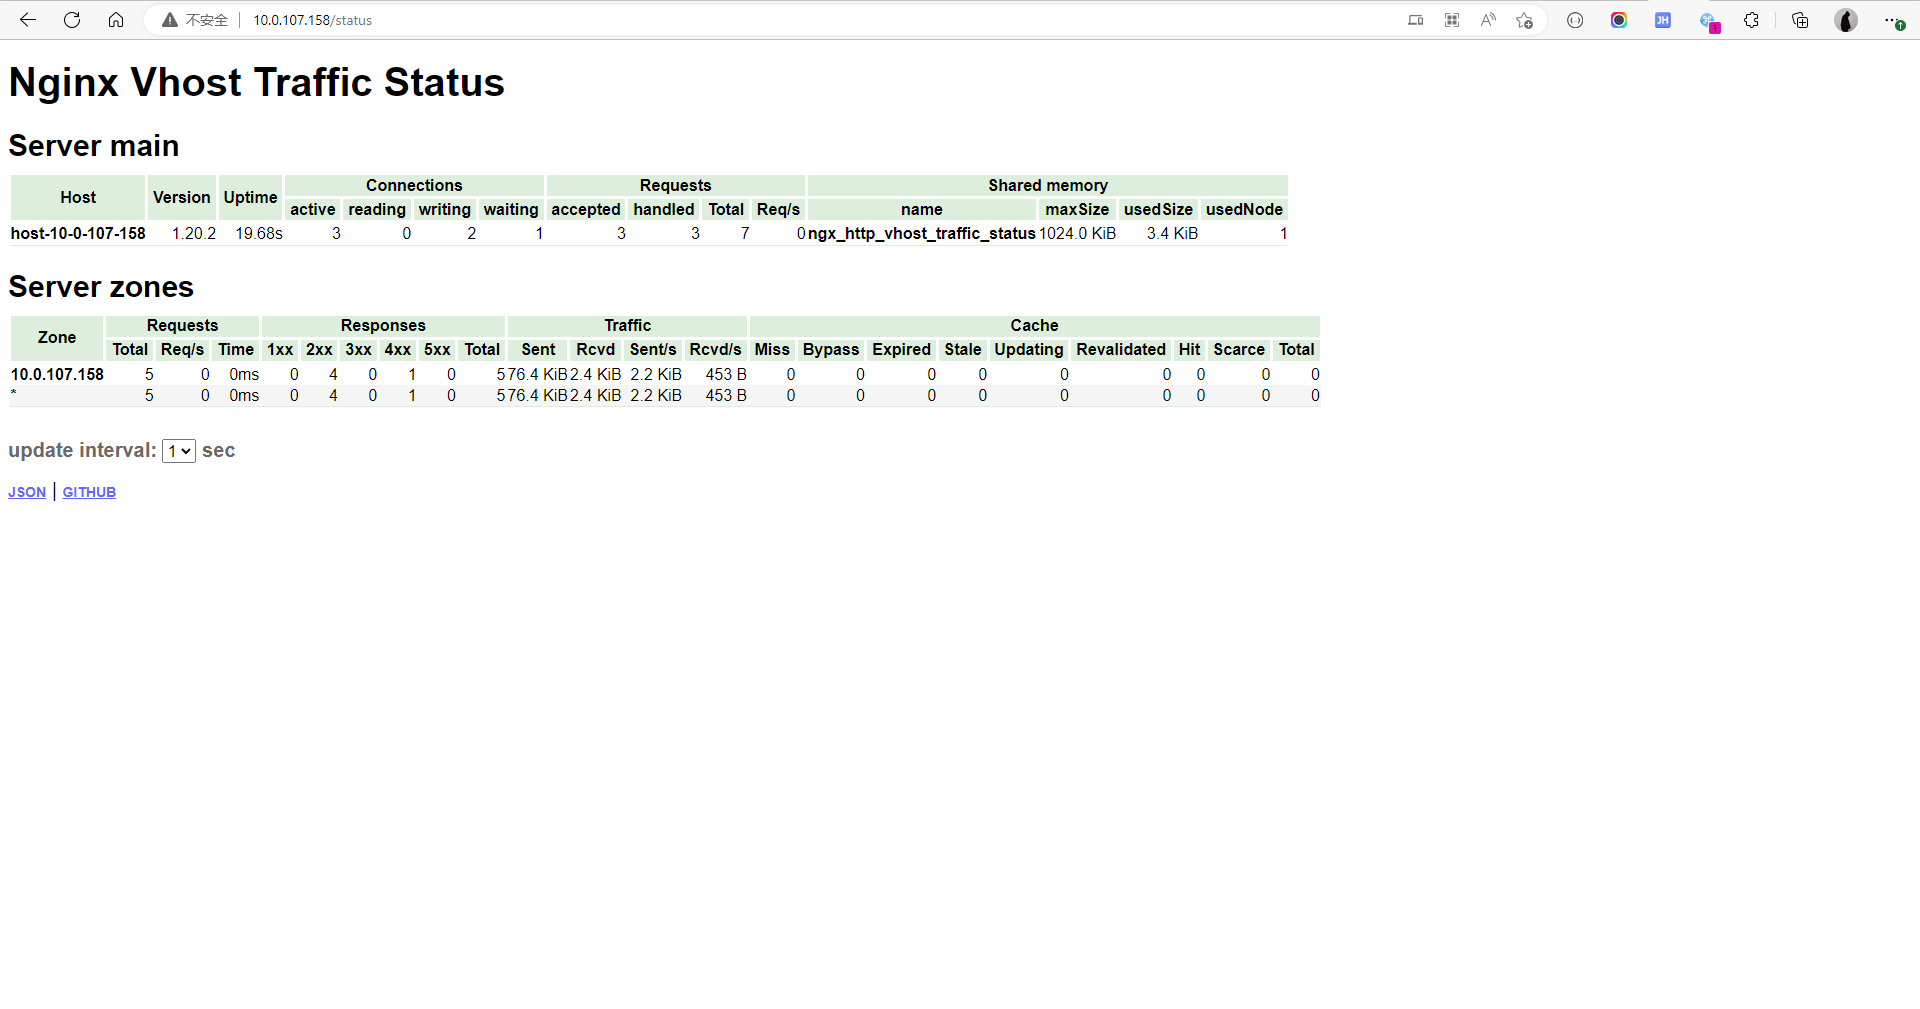Viewport: 1920px width, 1009px height.
Task: Add this page to favorites
Action: pos(1524,20)
